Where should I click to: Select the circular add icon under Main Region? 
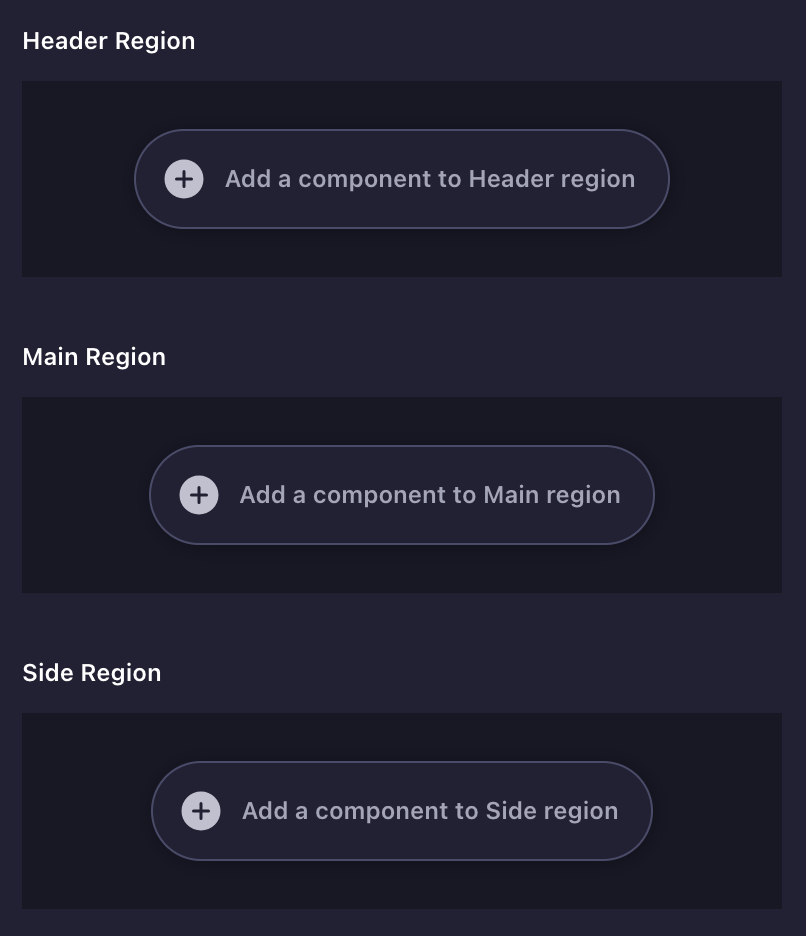point(198,495)
